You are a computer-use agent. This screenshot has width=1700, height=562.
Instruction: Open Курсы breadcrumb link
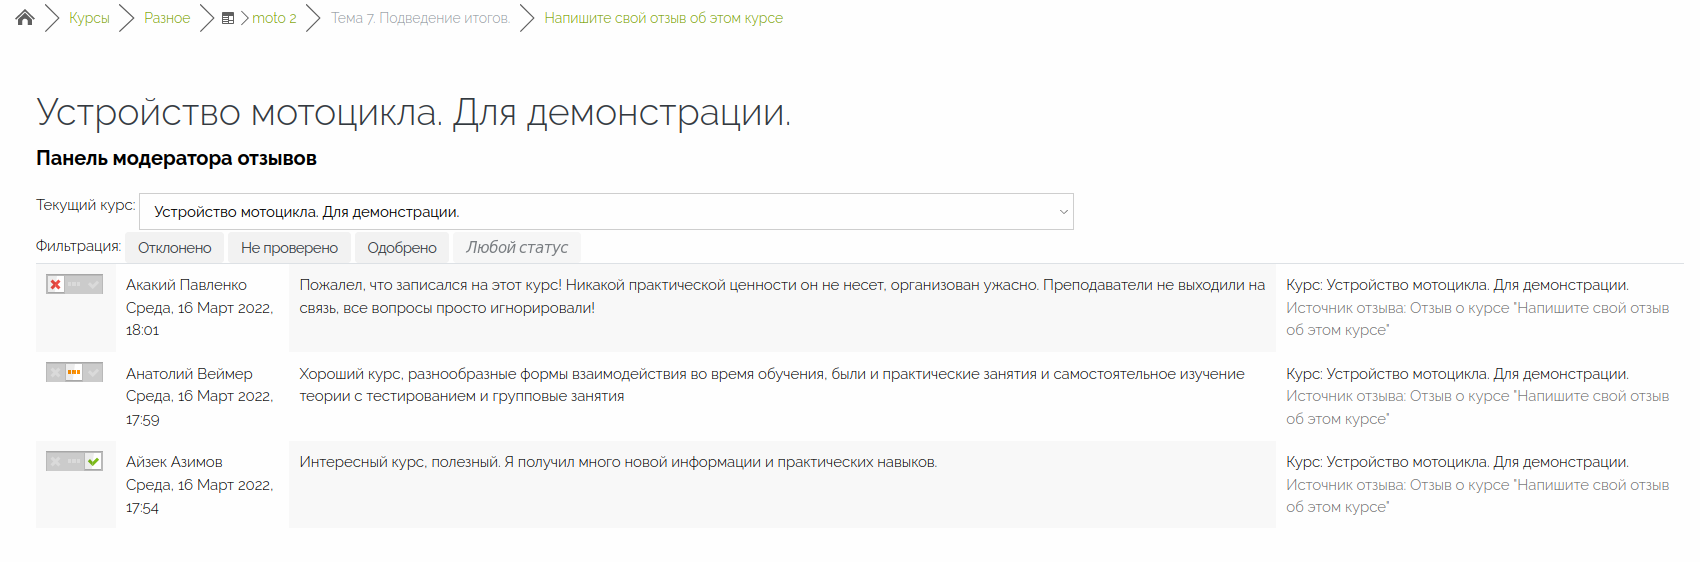click(x=89, y=18)
